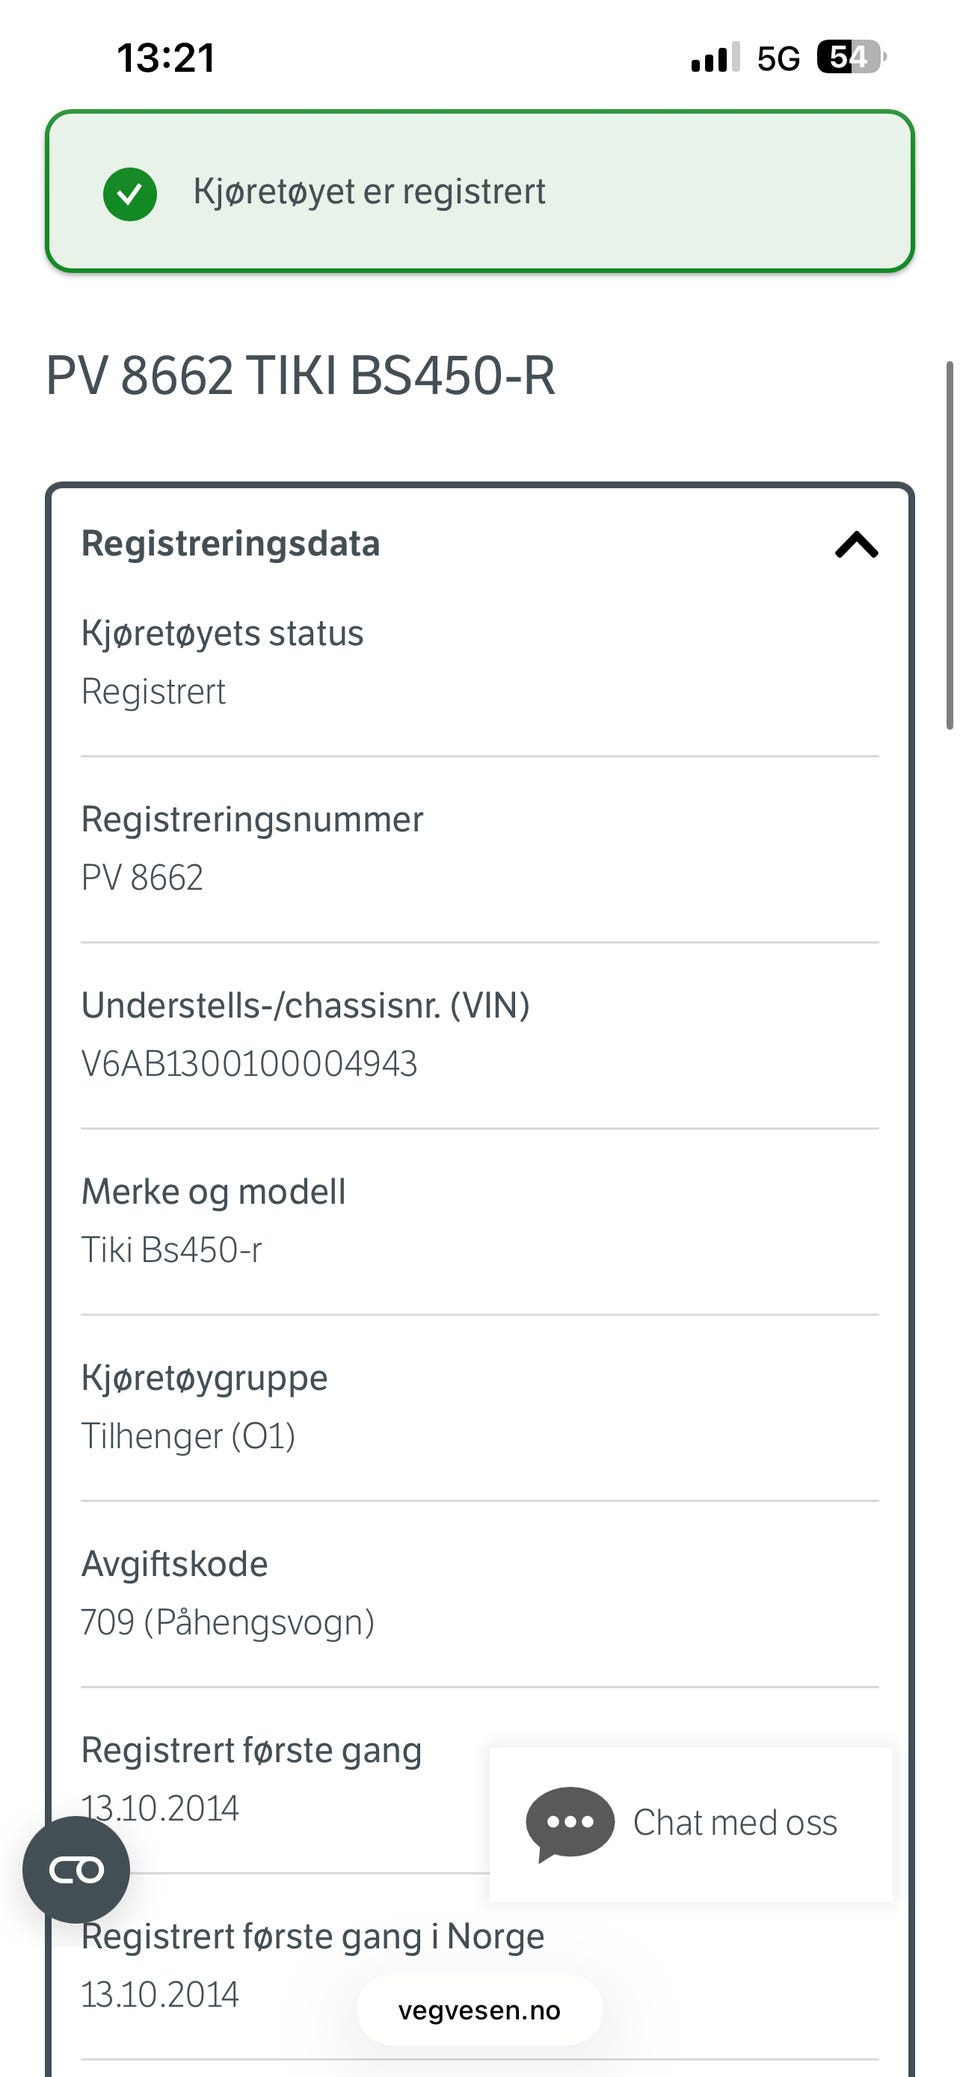Image resolution: width=960 pixels, height=2077 pixels.
Task: Select the VIN value V6AB1300100004943
Action: point(249,1063)
